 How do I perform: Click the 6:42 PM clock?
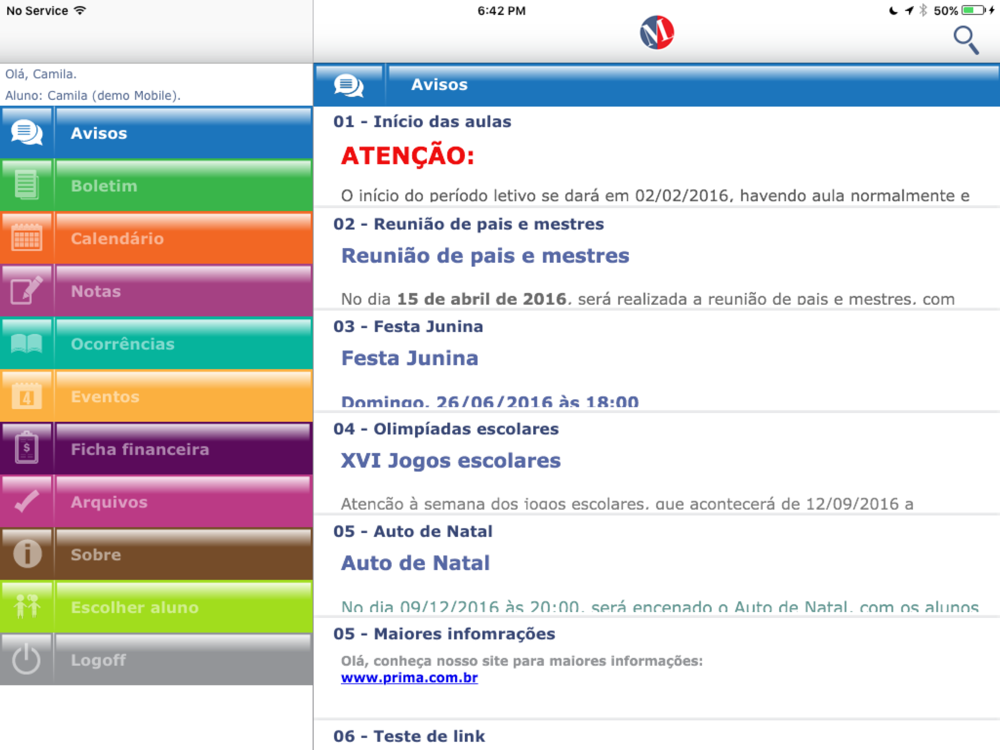(x=501, y=10)
